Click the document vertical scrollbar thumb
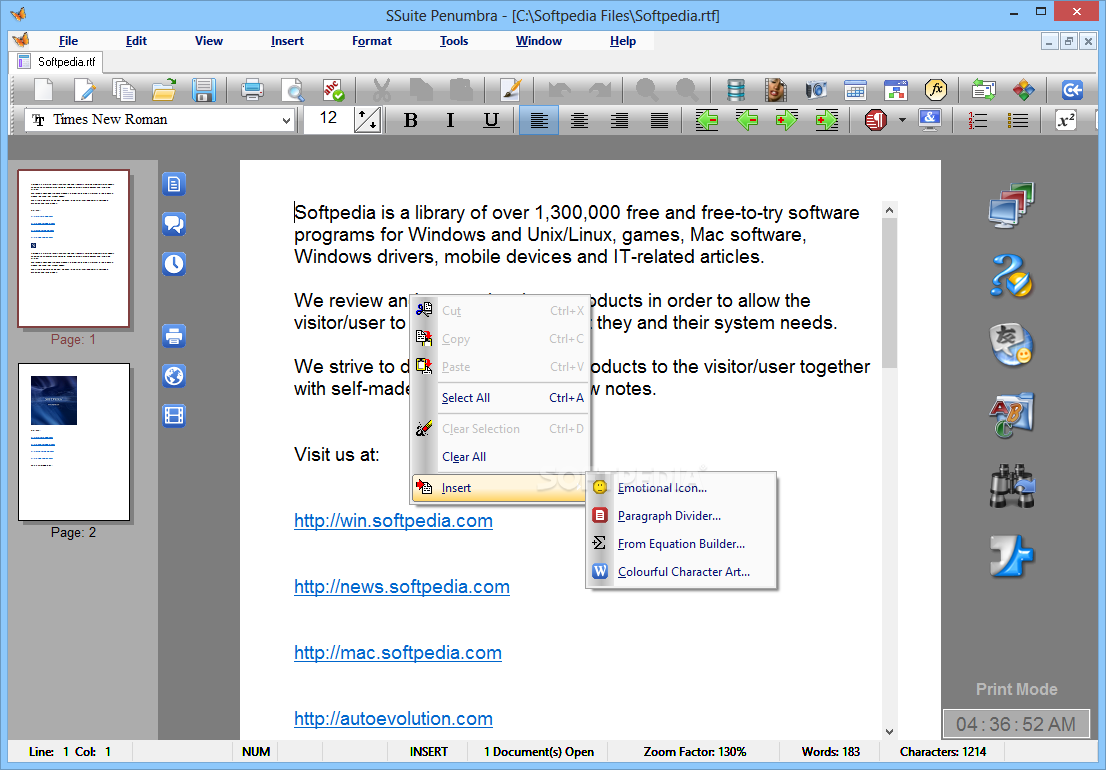This screenshot has width=1106, height=770. 889,293
